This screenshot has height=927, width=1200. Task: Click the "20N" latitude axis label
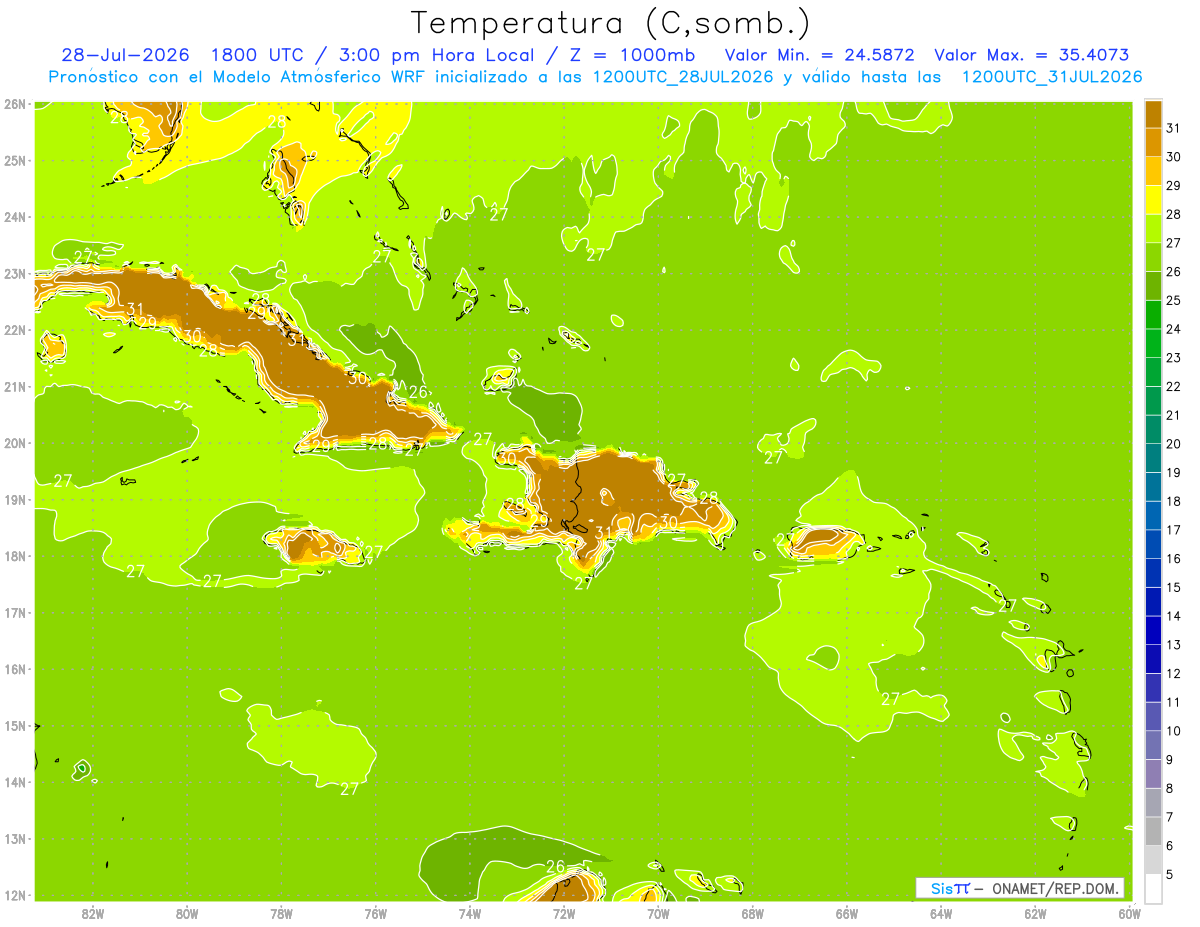(14, 443)
